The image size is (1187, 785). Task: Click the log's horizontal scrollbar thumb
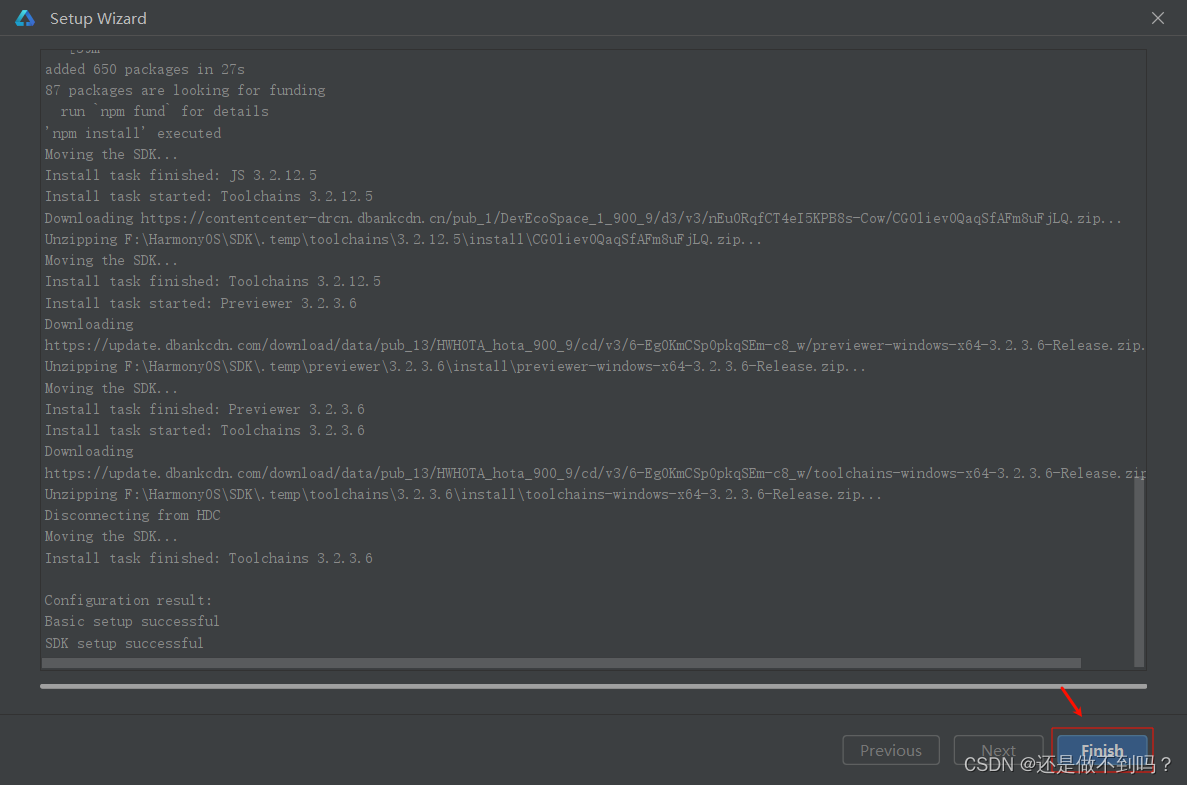561,663
